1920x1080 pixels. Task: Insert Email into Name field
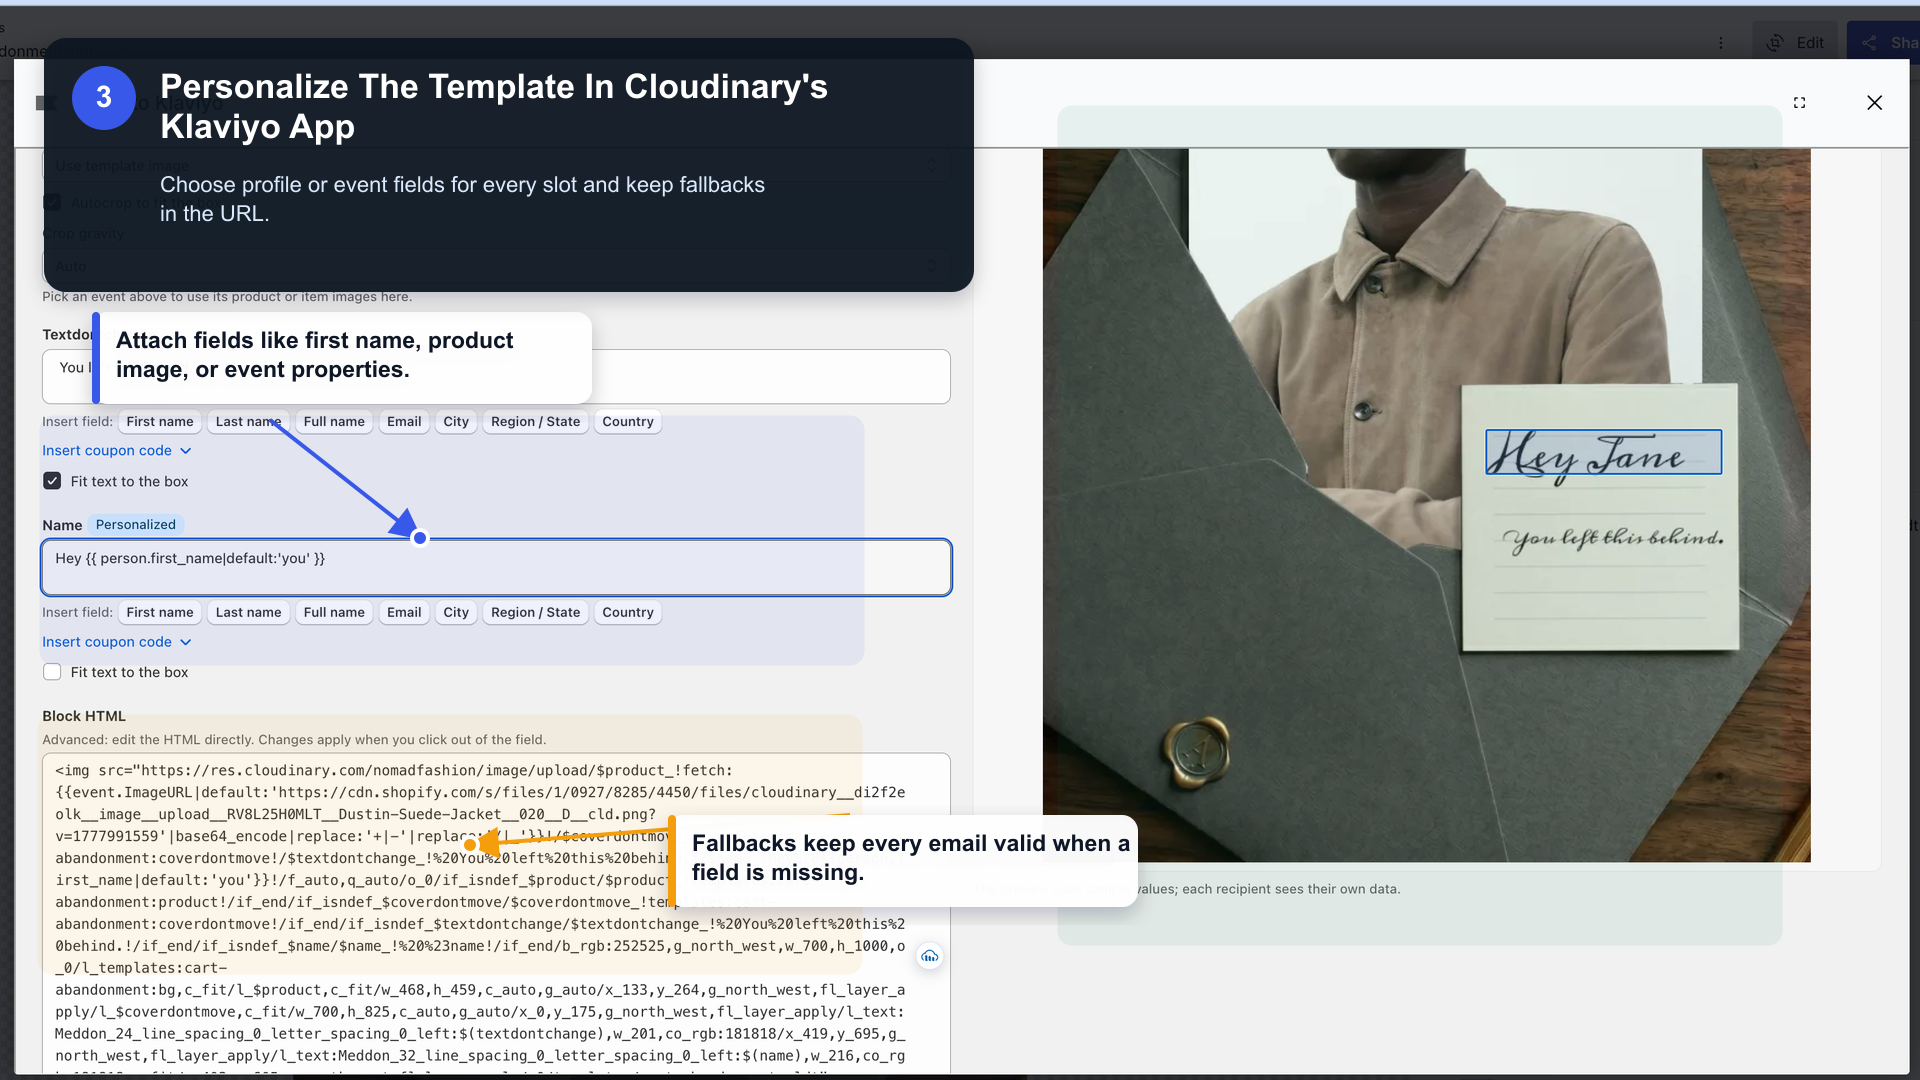(404, 613)
